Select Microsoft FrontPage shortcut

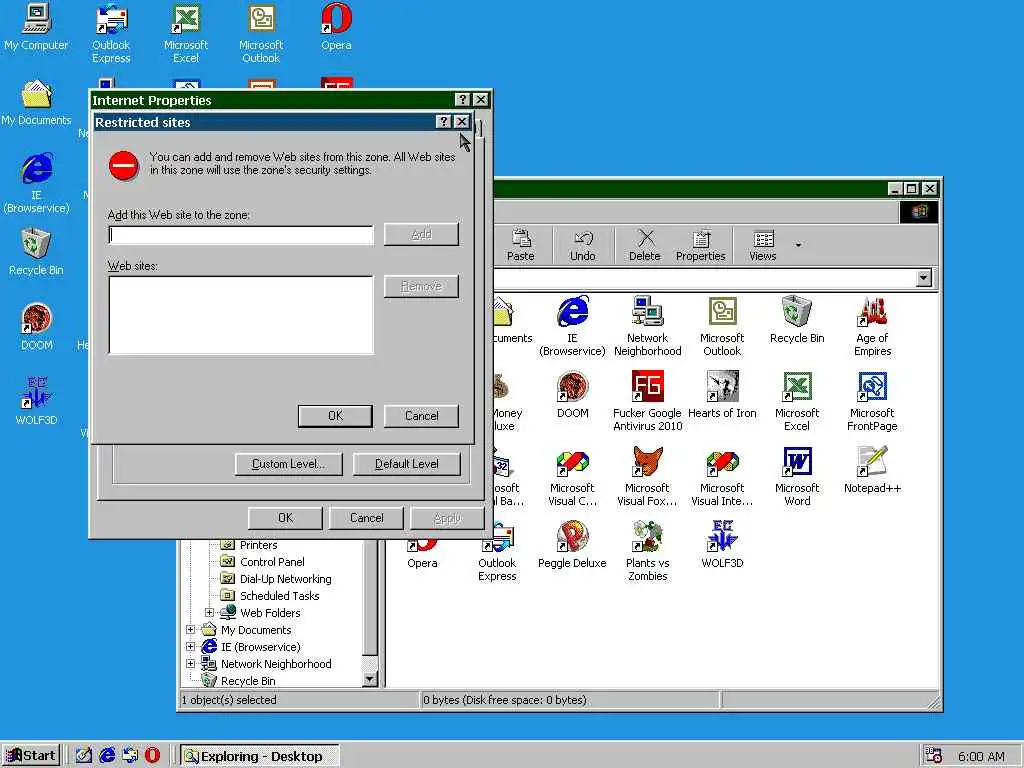coord(872,401)
